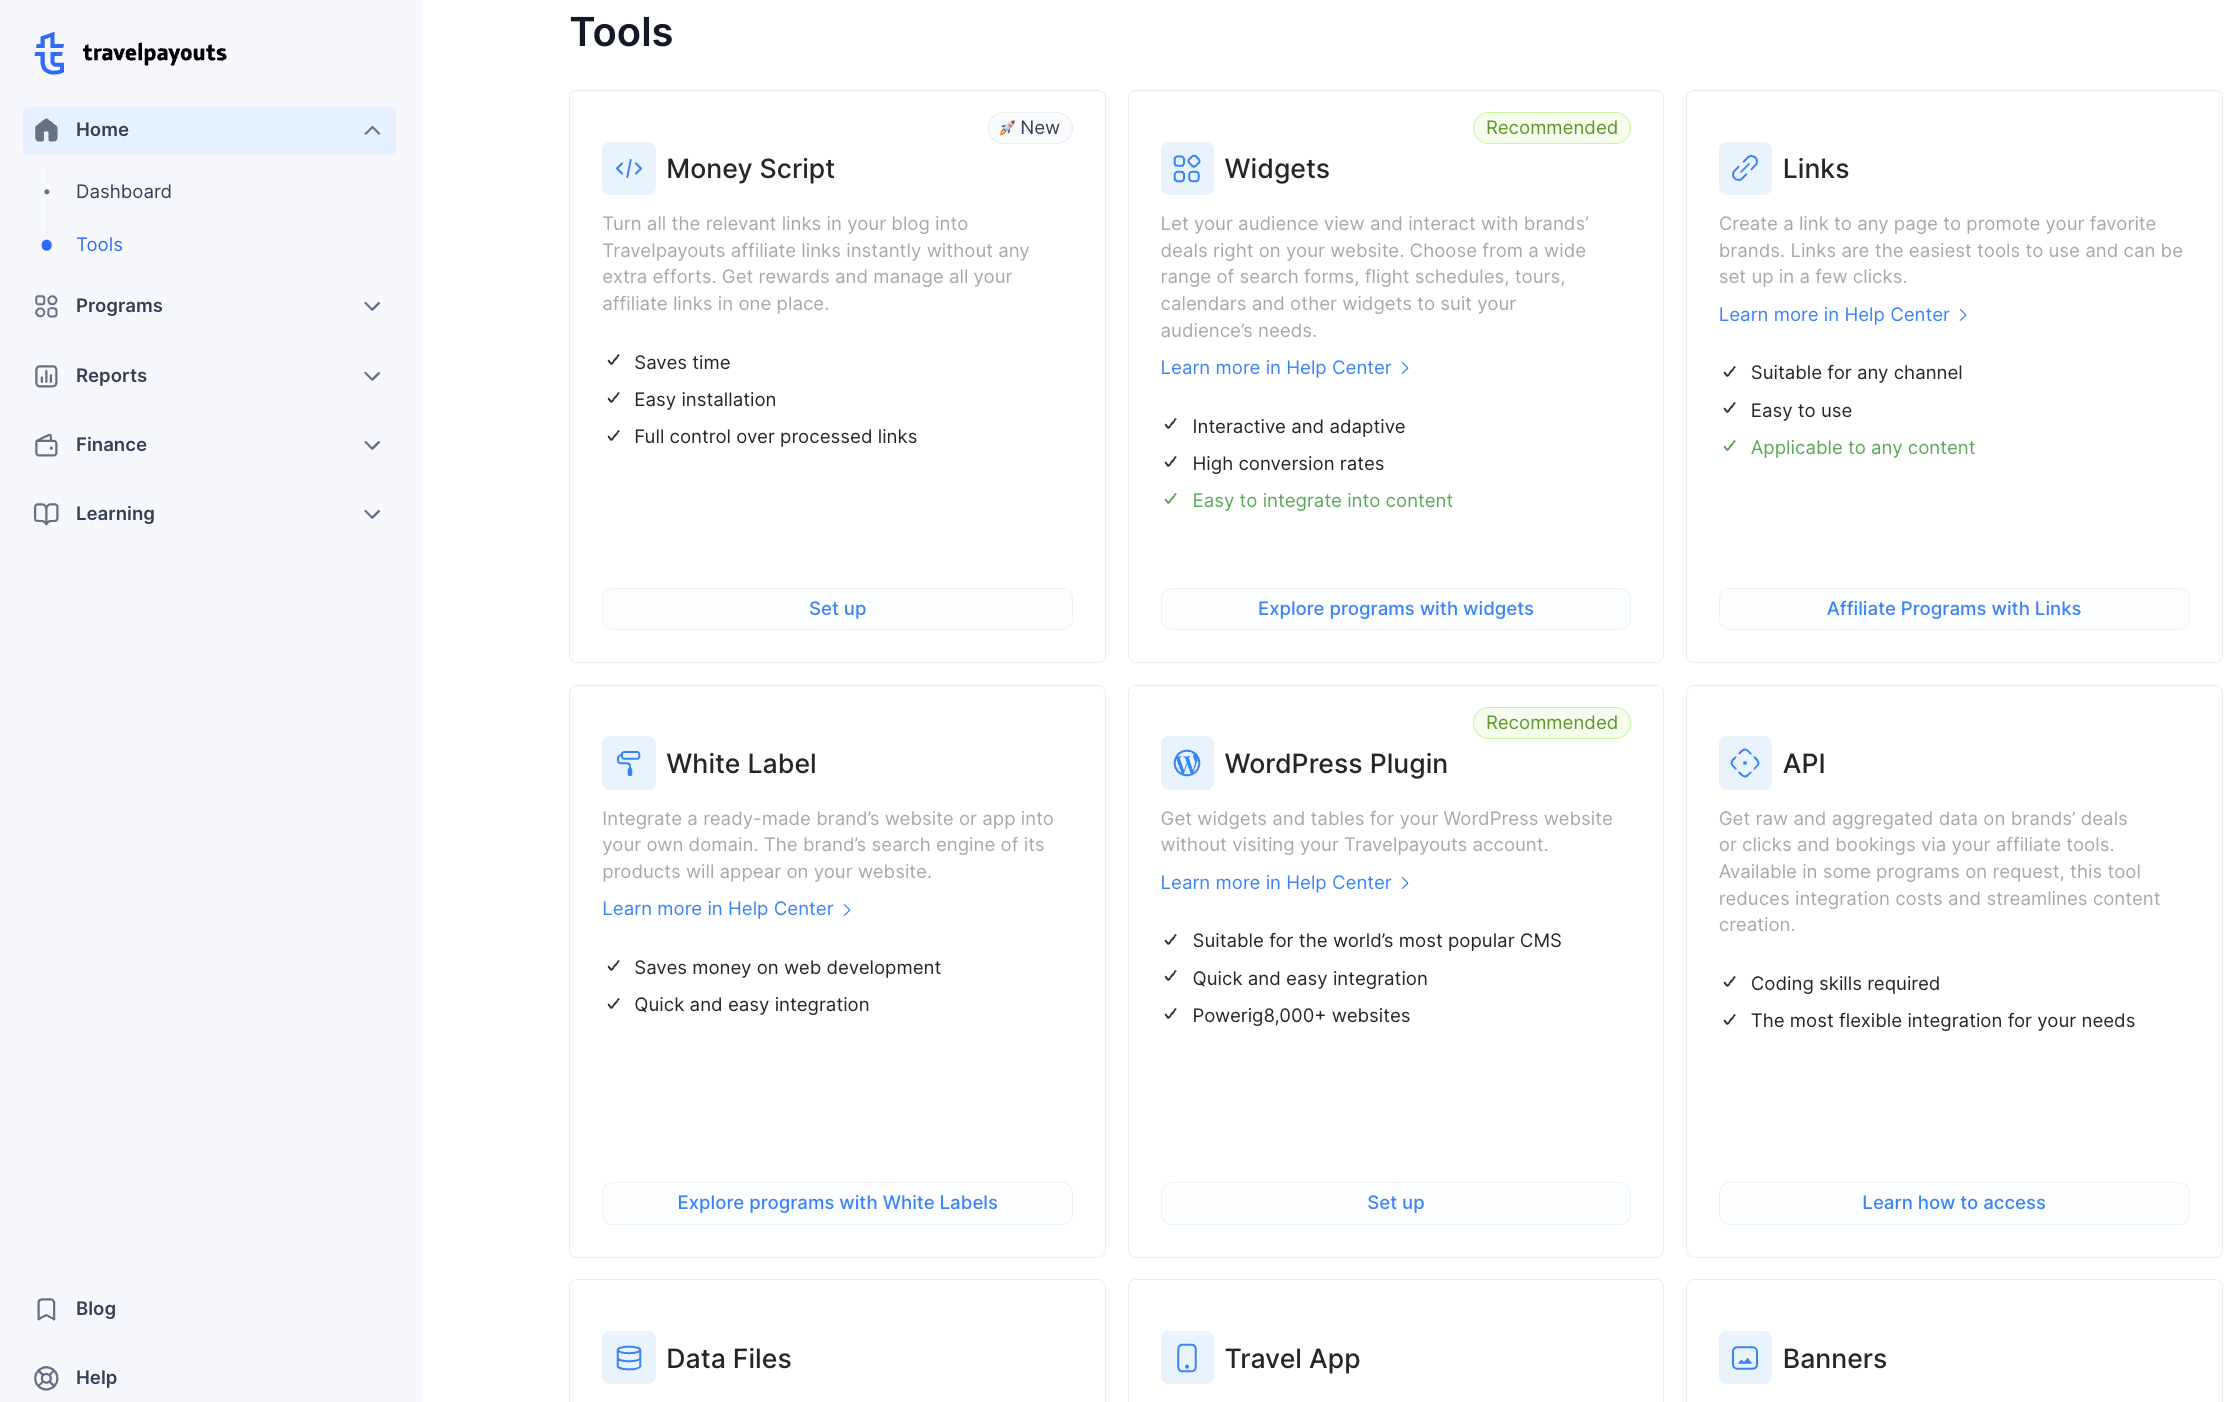The height and width of the screenshot is (1402, 2230).
Task: Click the Widgets card title
Action: tap(1277, 169)
